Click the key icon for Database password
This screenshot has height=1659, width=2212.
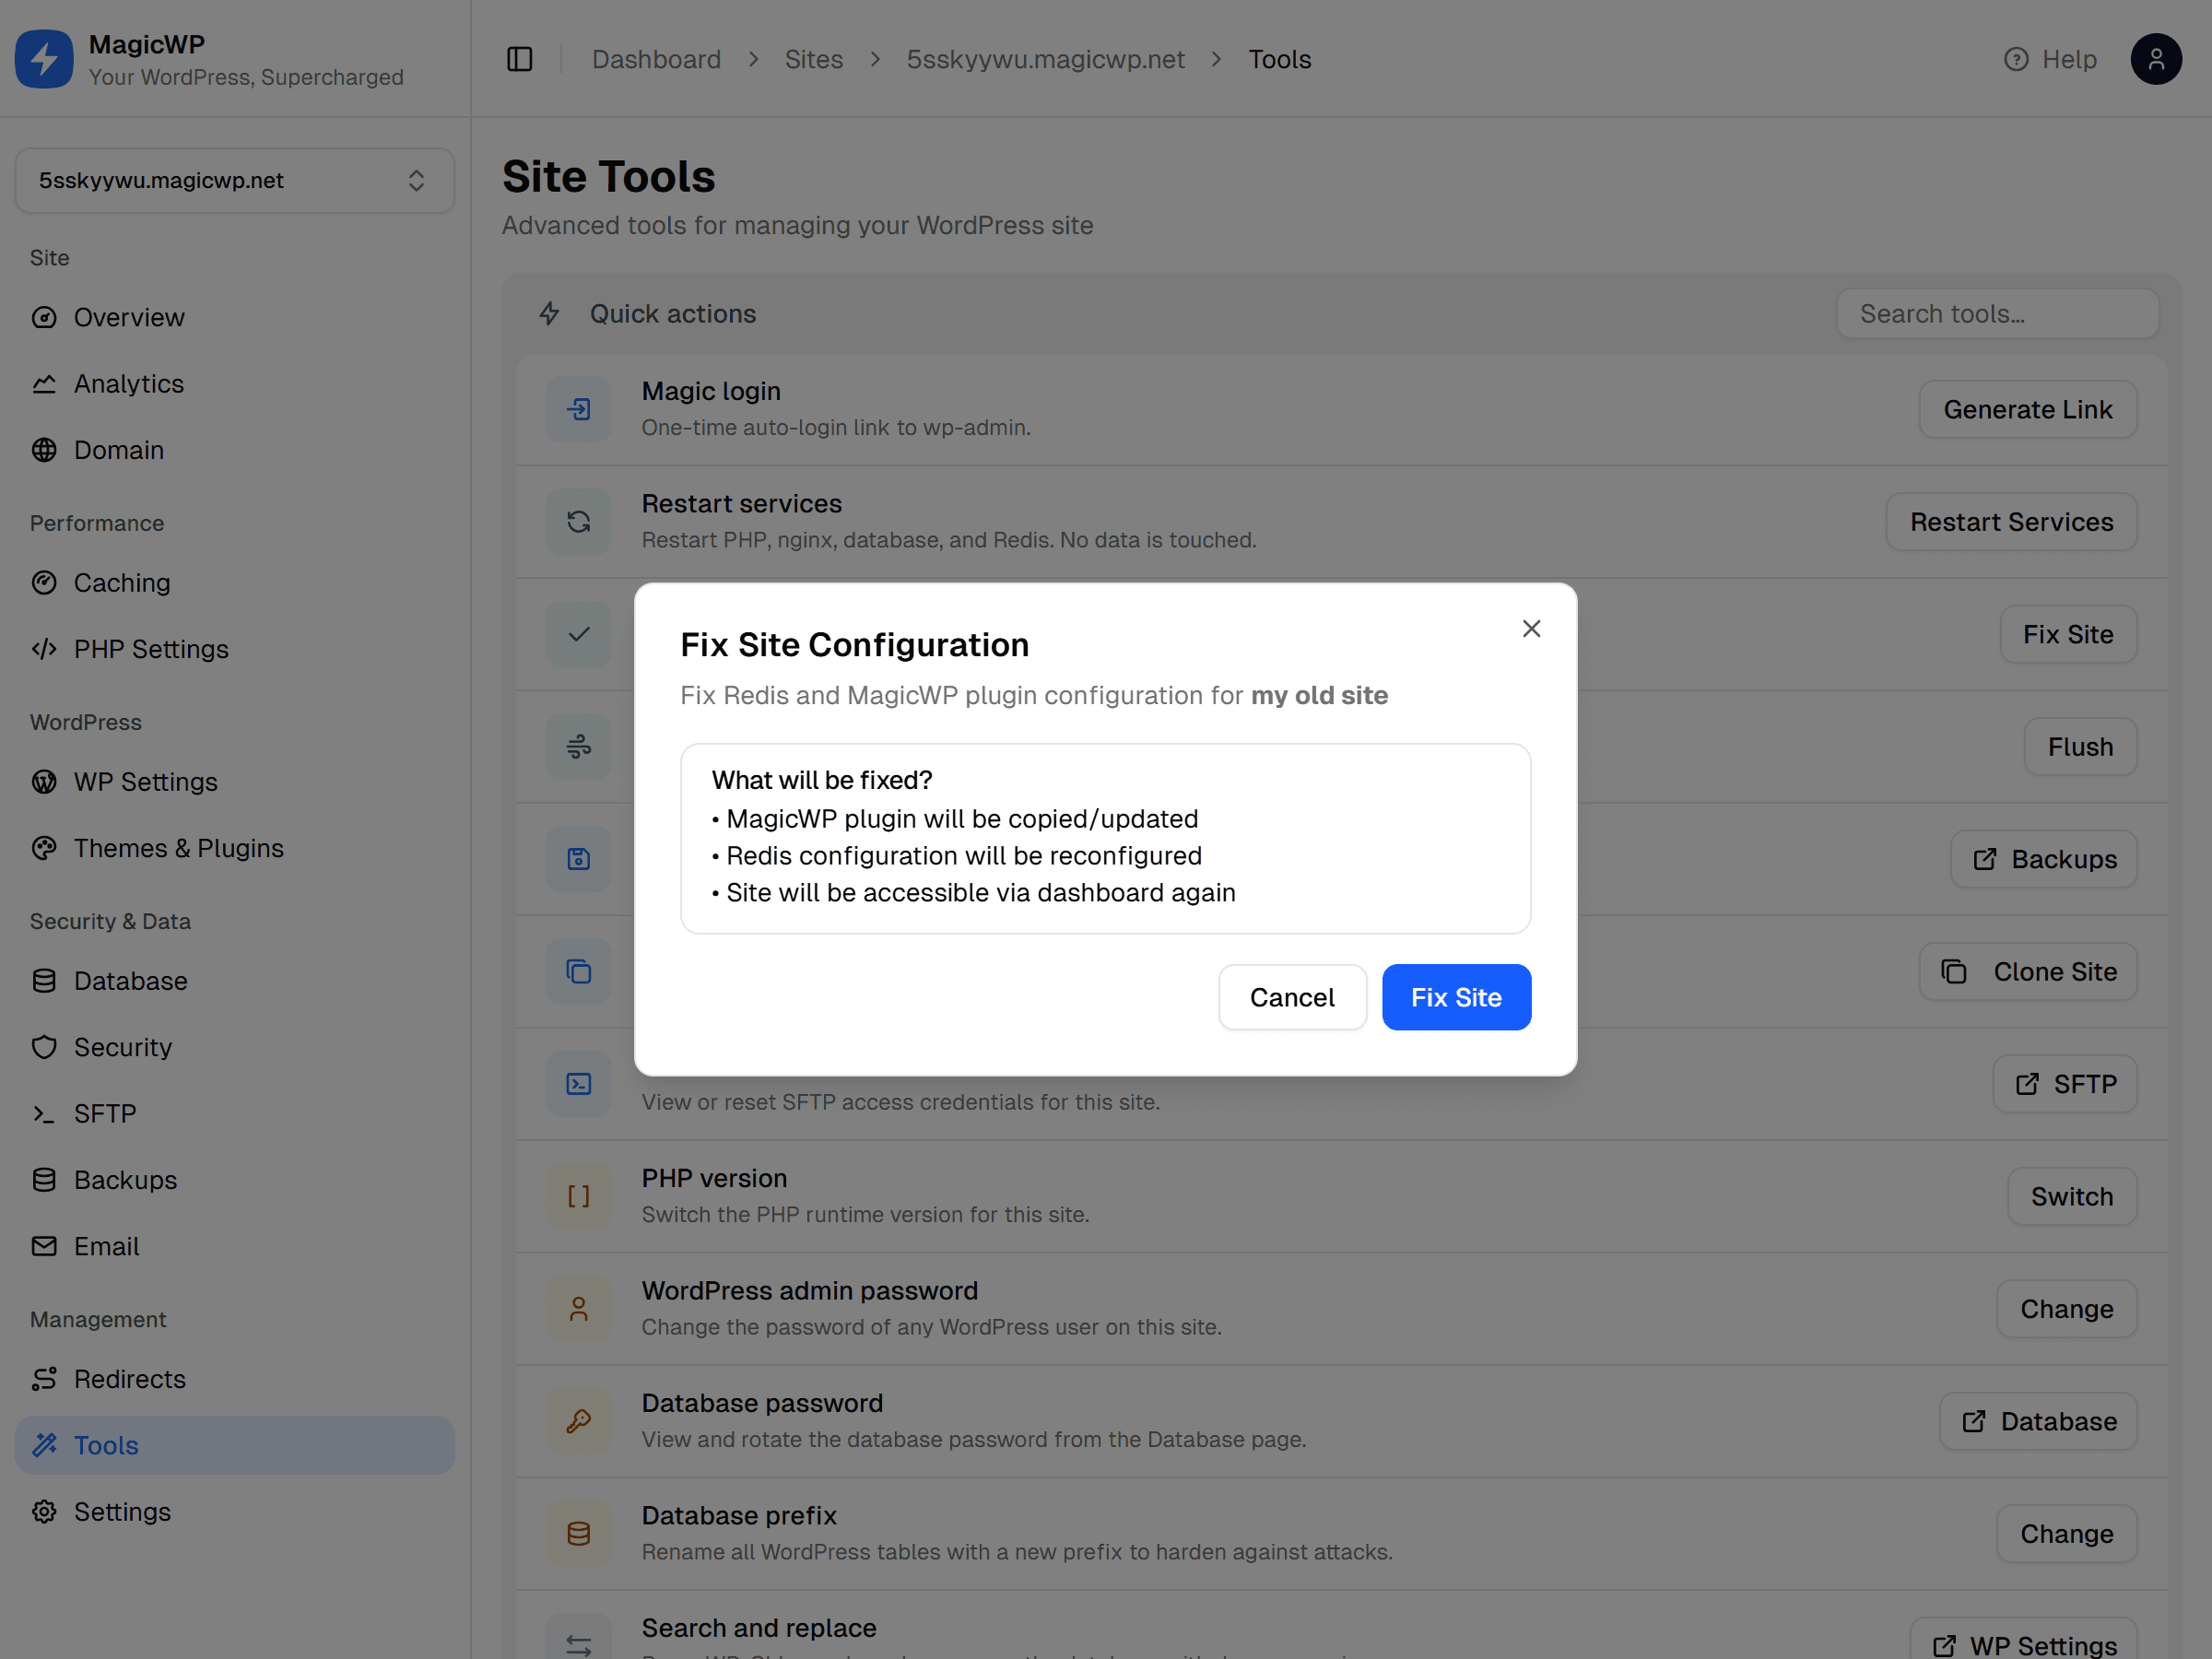(x=579, y=1422)
